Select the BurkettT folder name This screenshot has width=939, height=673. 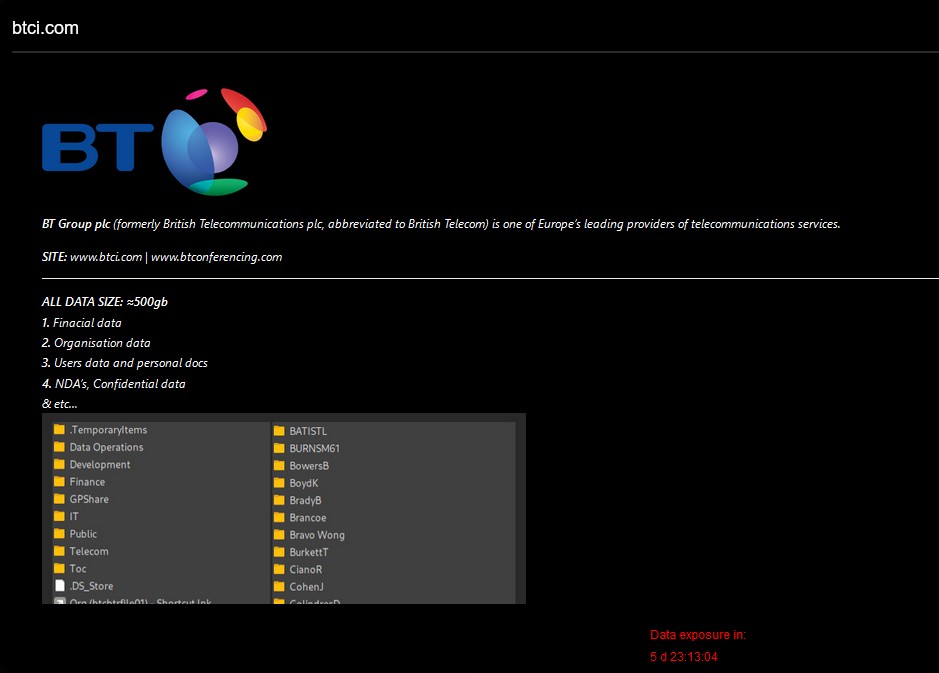[x=308, y=552]
